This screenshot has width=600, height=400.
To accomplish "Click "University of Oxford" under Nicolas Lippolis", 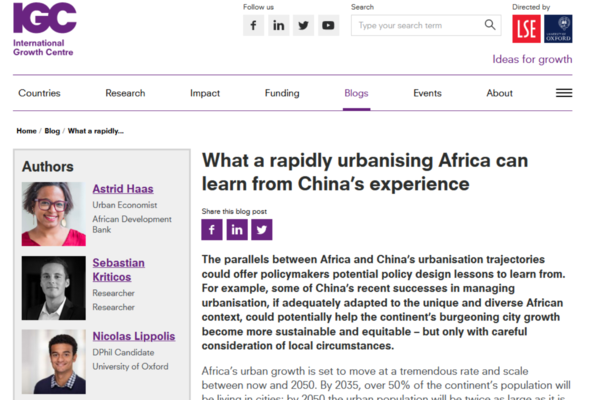I will pos(130,366).
